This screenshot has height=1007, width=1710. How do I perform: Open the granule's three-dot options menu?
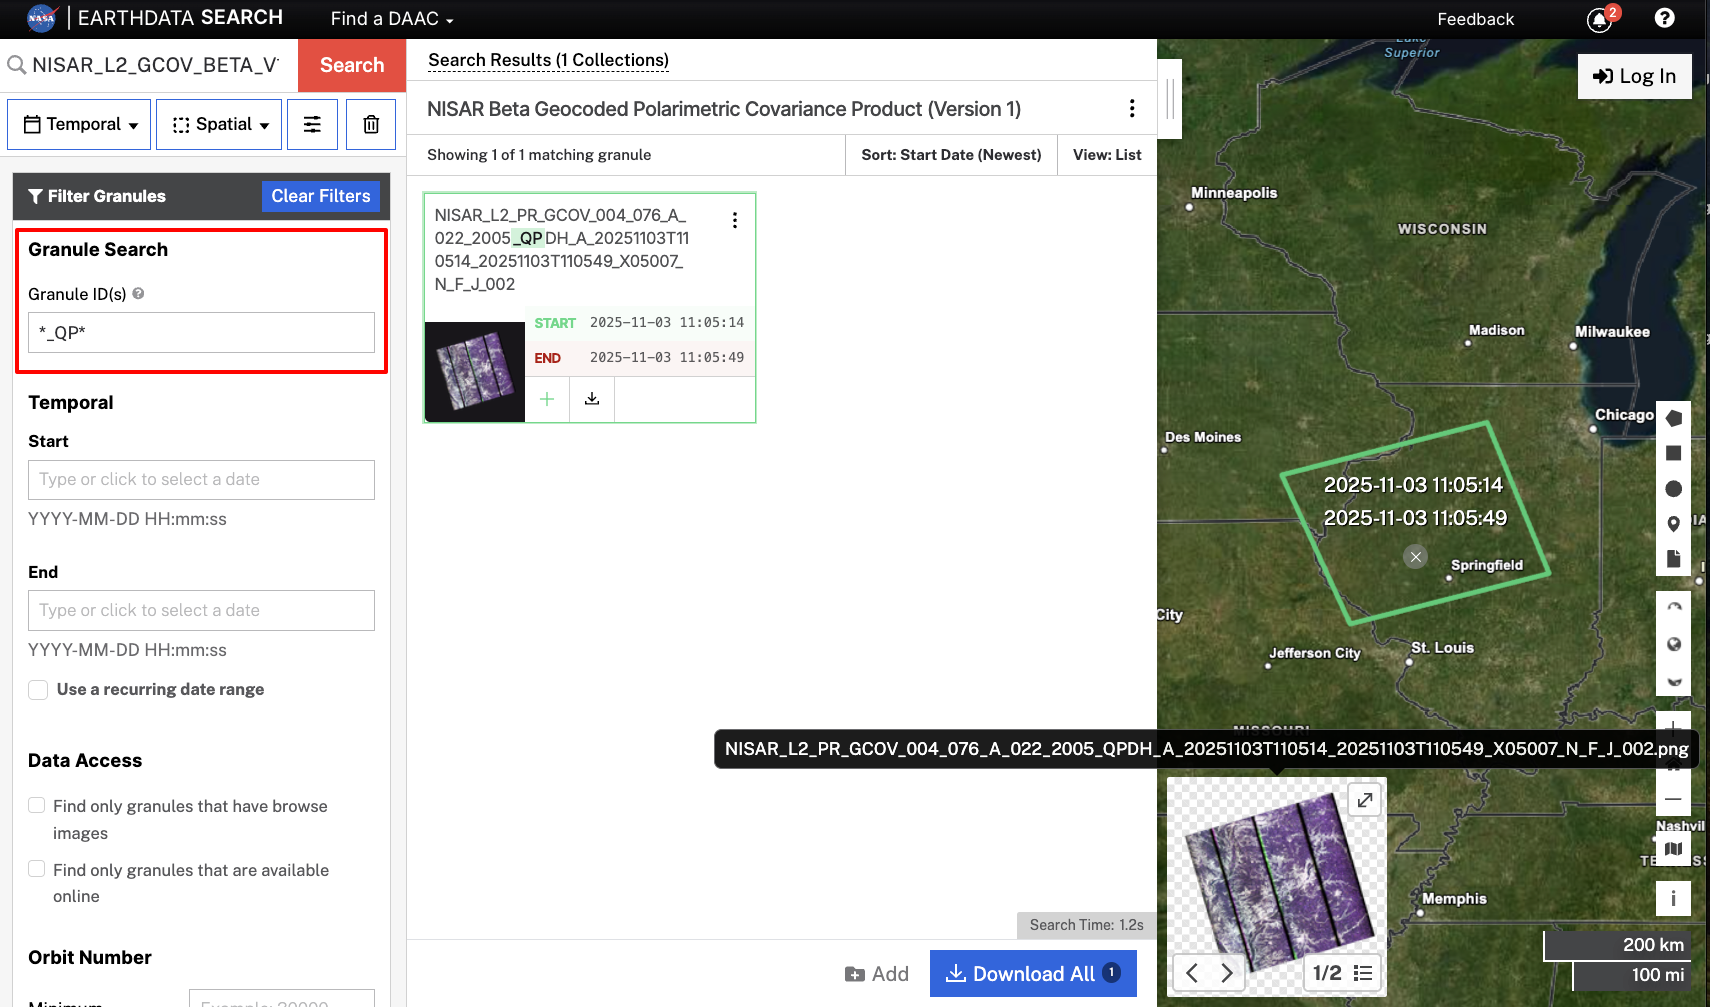coord(735,220)
